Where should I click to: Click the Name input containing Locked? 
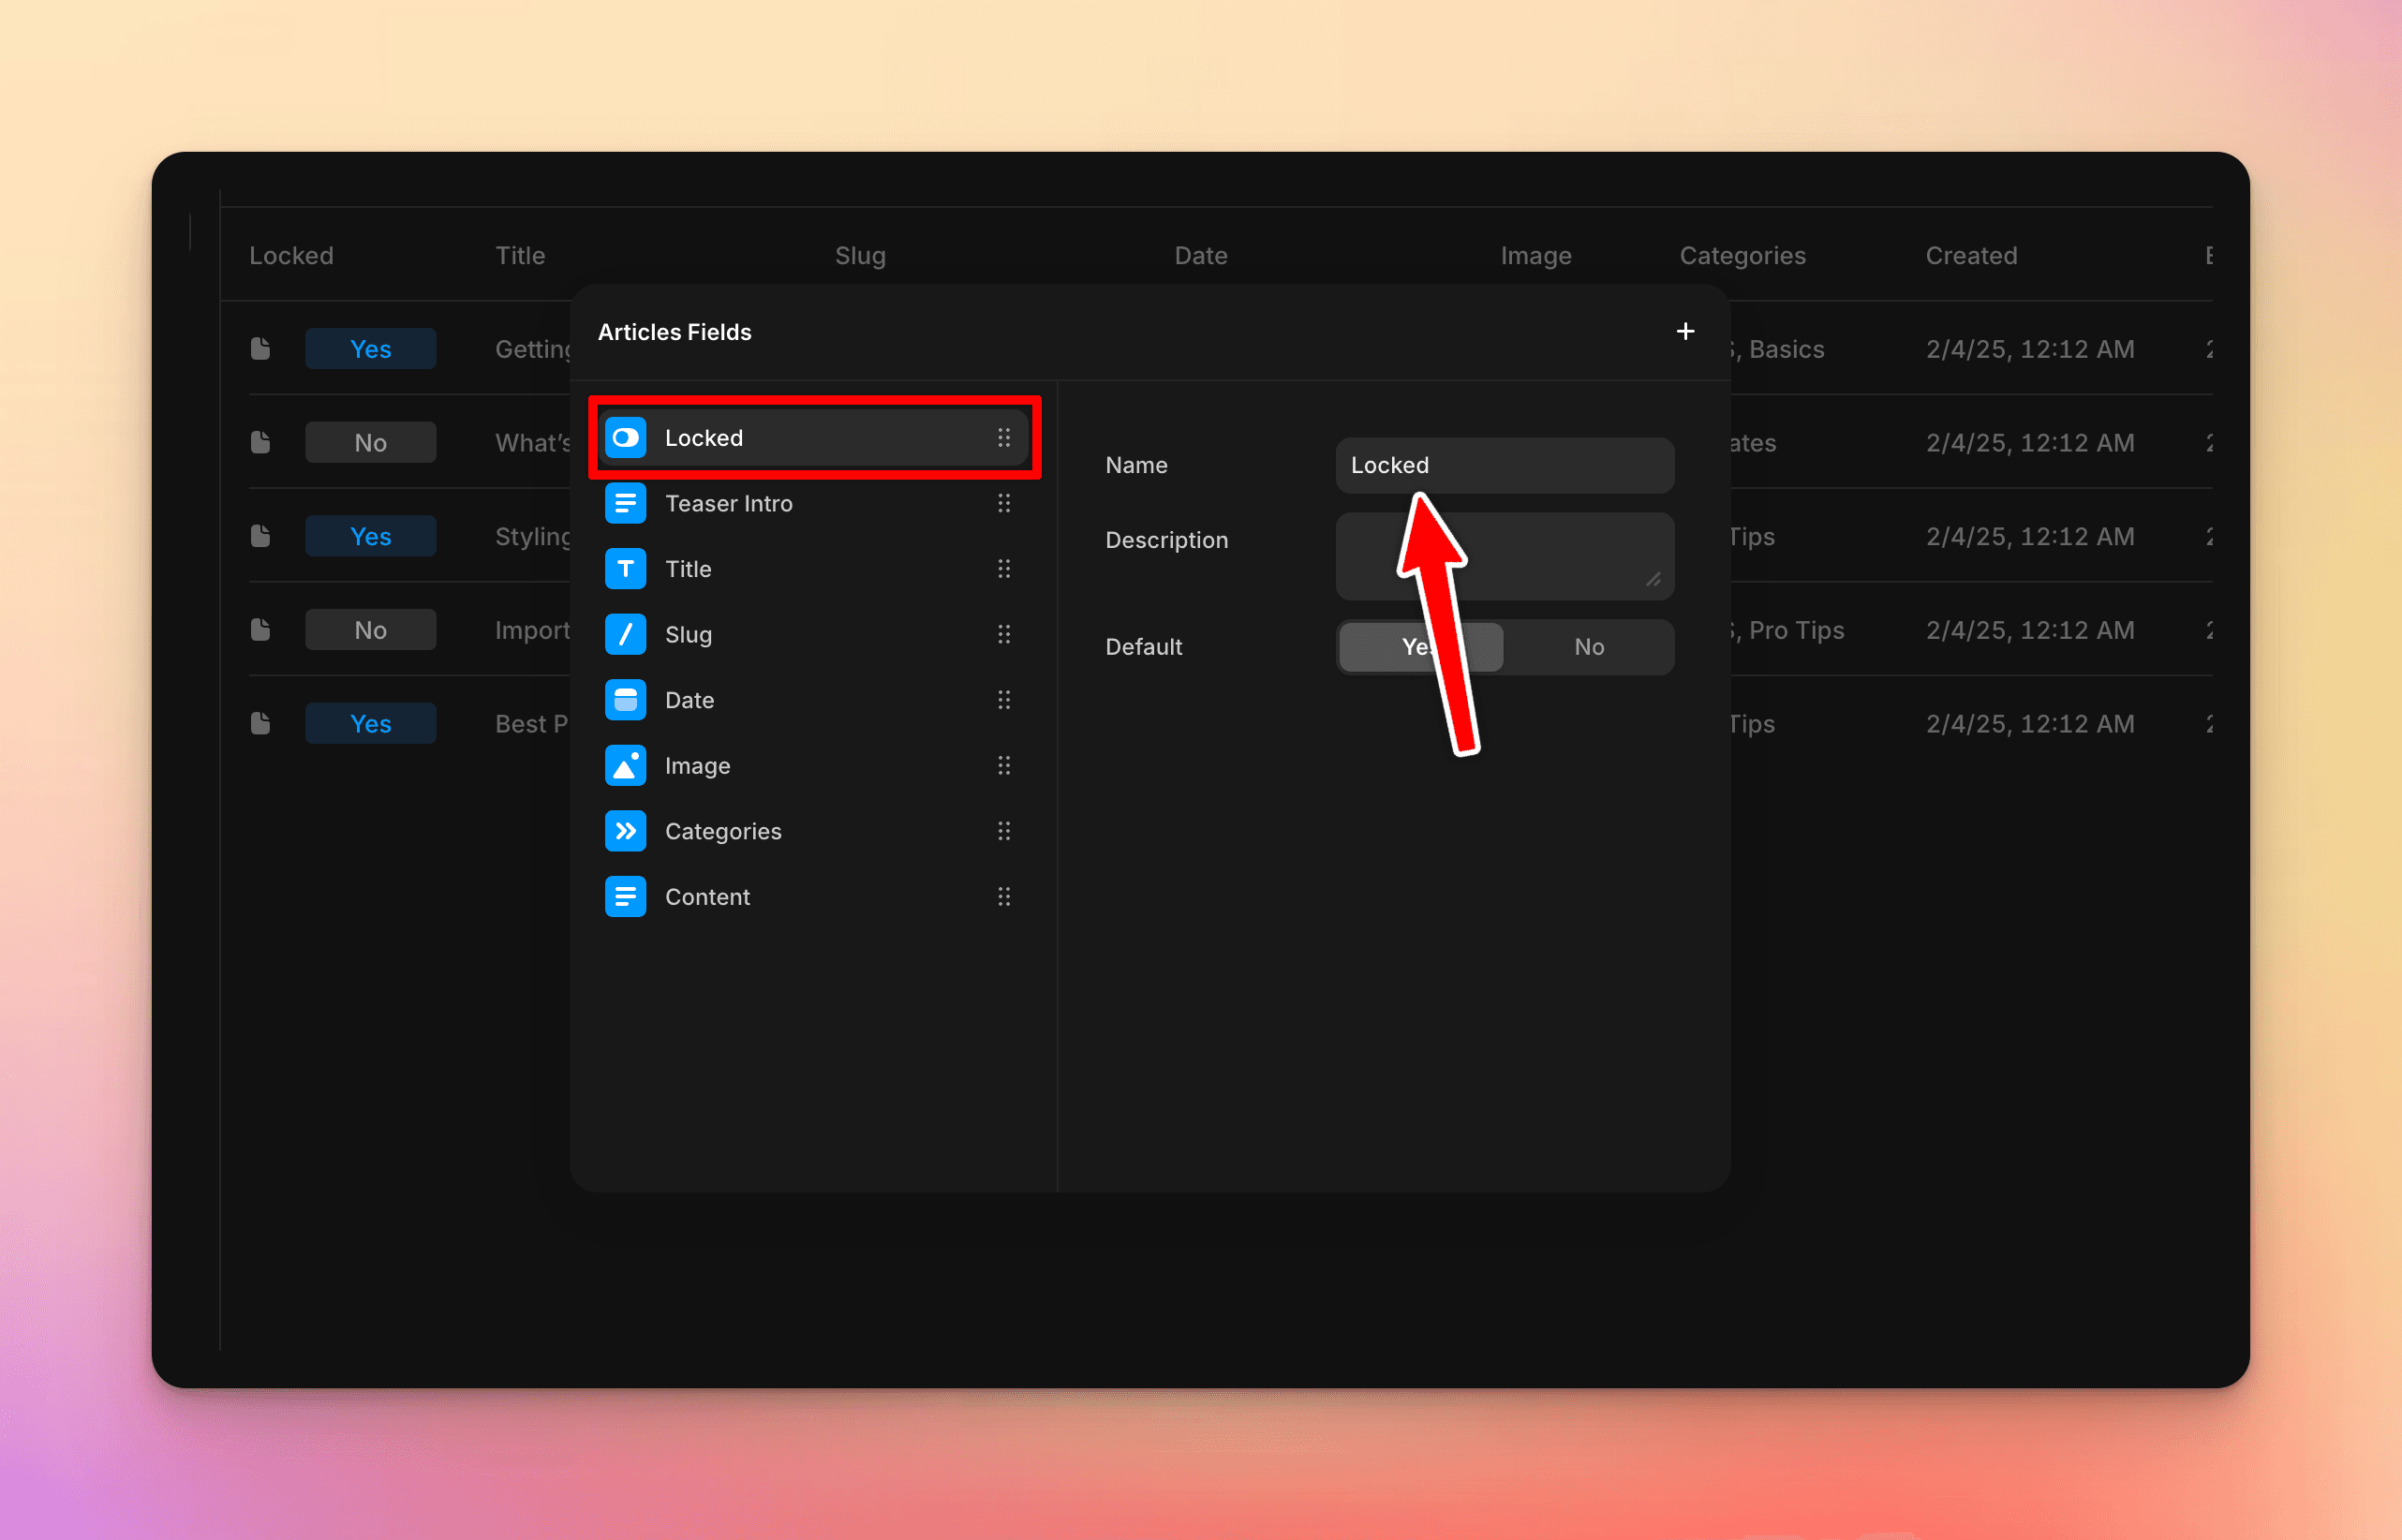(x=1504, y=464)
